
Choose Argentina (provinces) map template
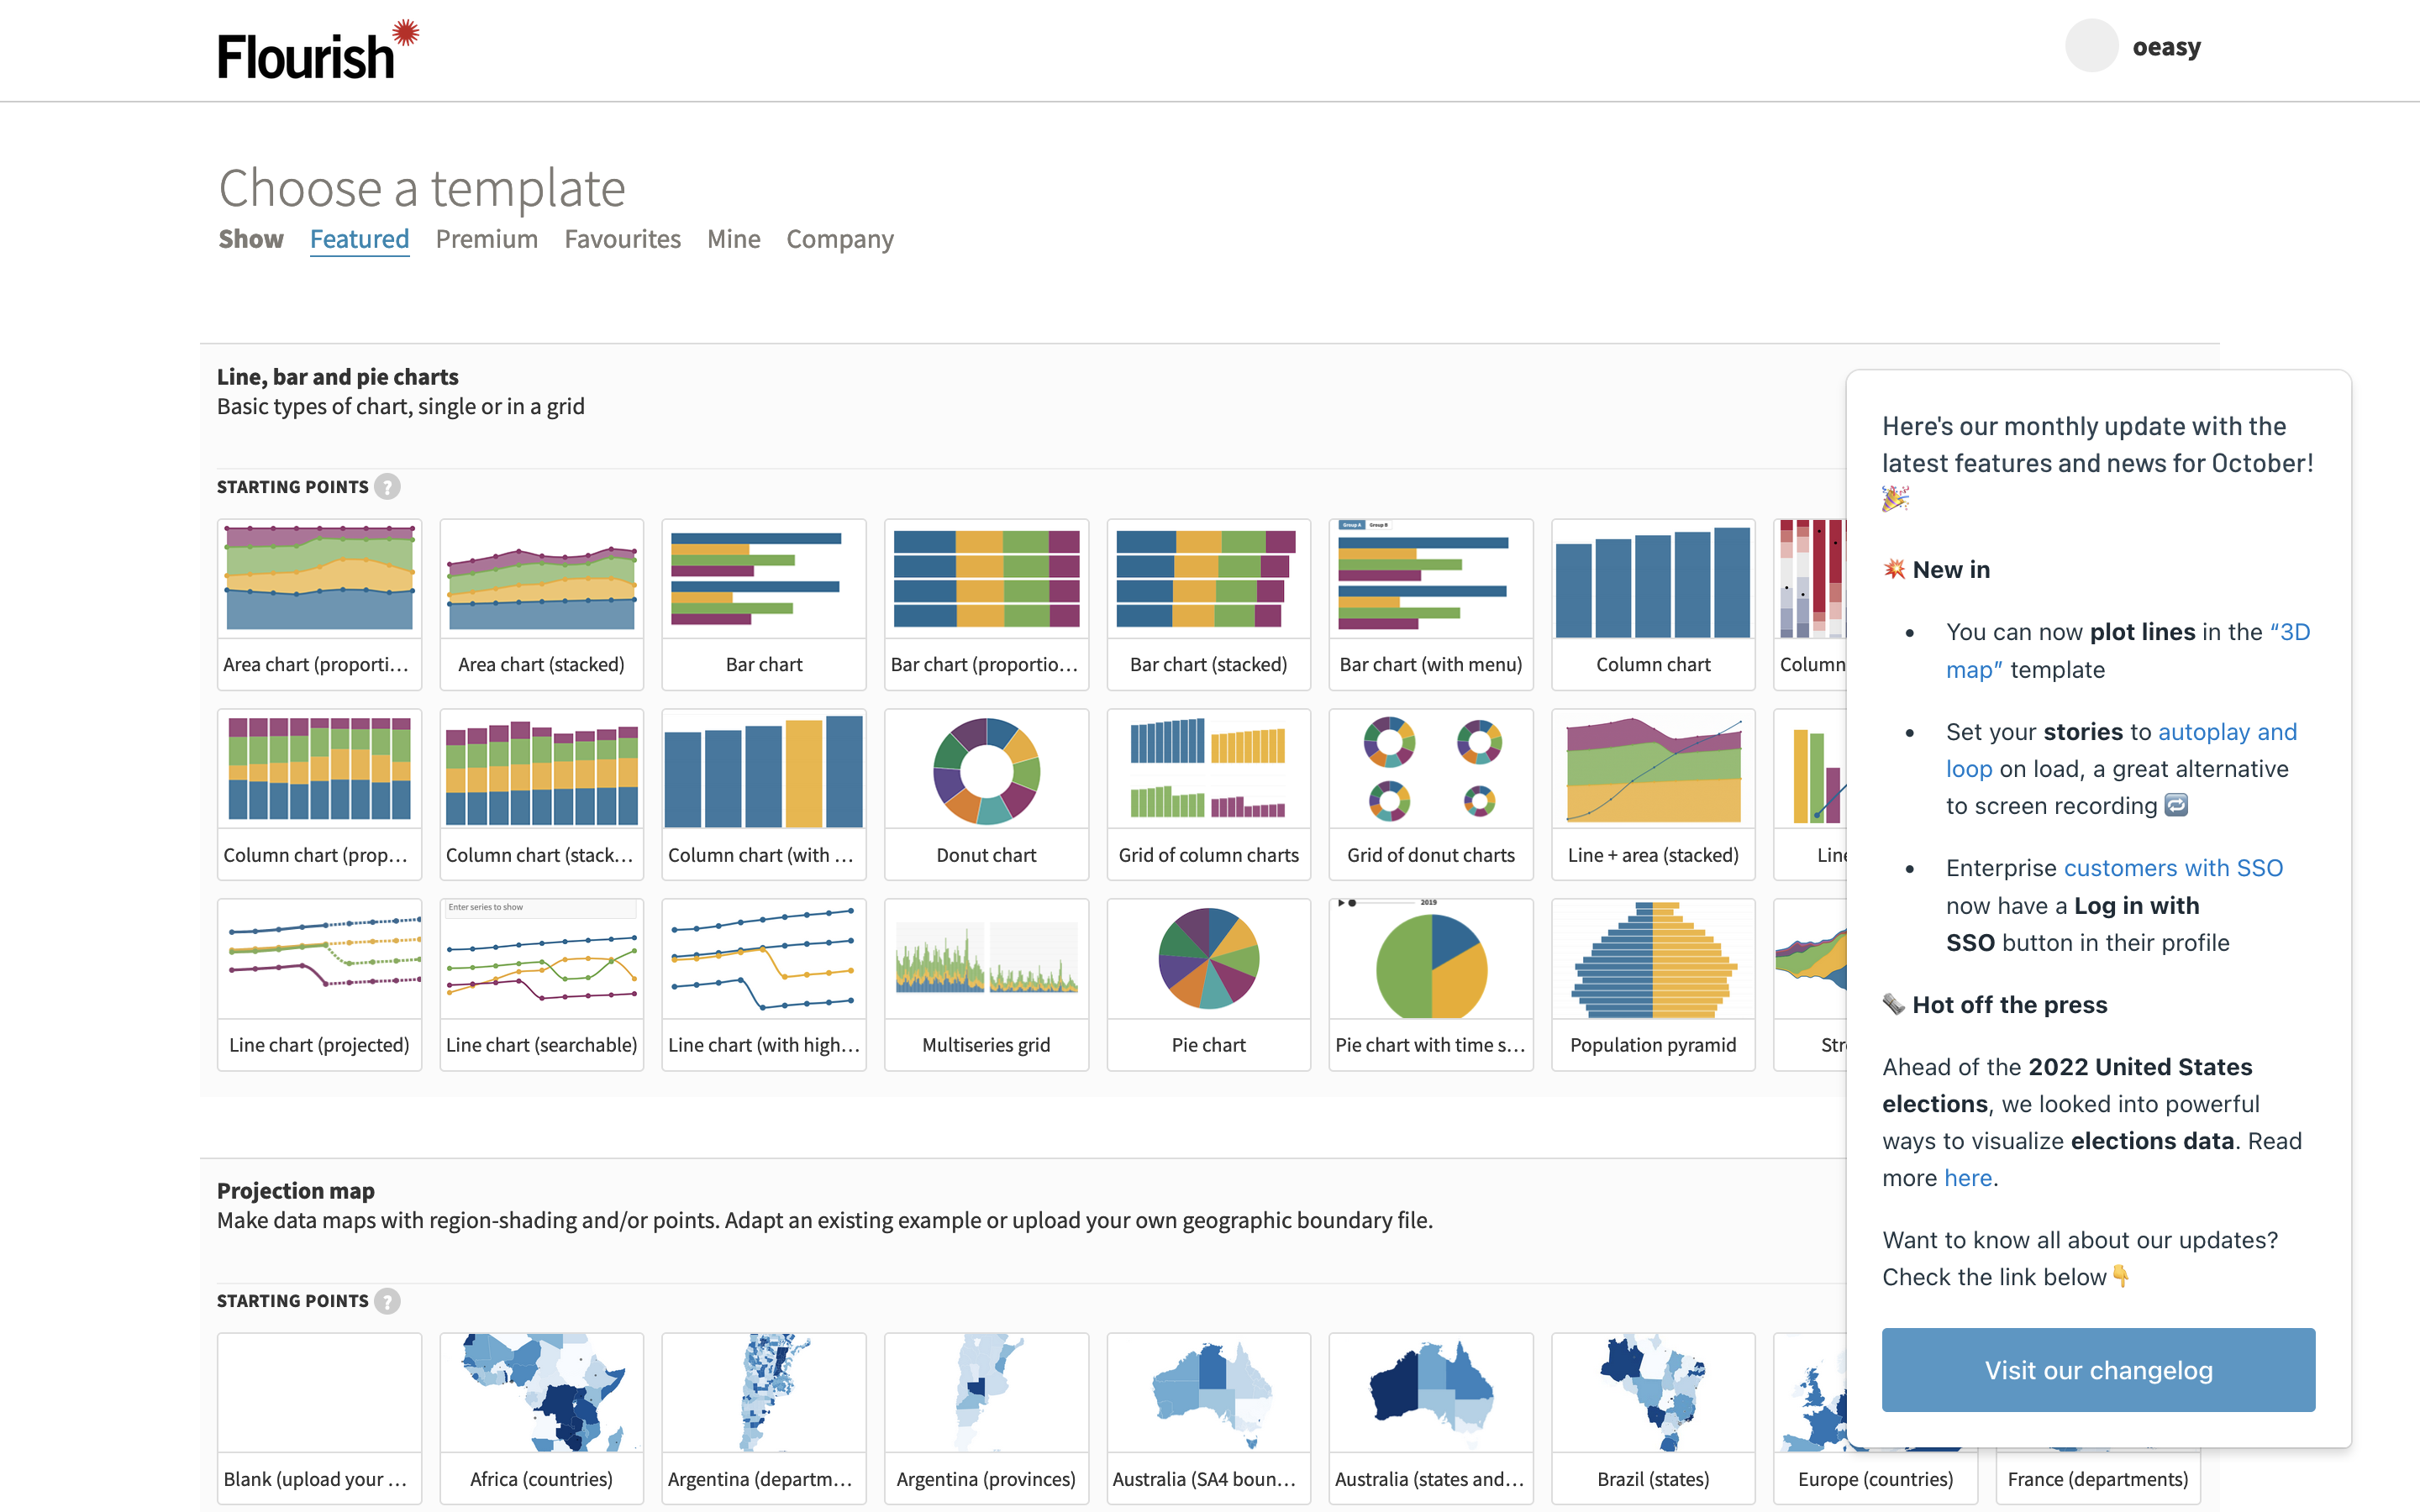tap(986, 1418)
